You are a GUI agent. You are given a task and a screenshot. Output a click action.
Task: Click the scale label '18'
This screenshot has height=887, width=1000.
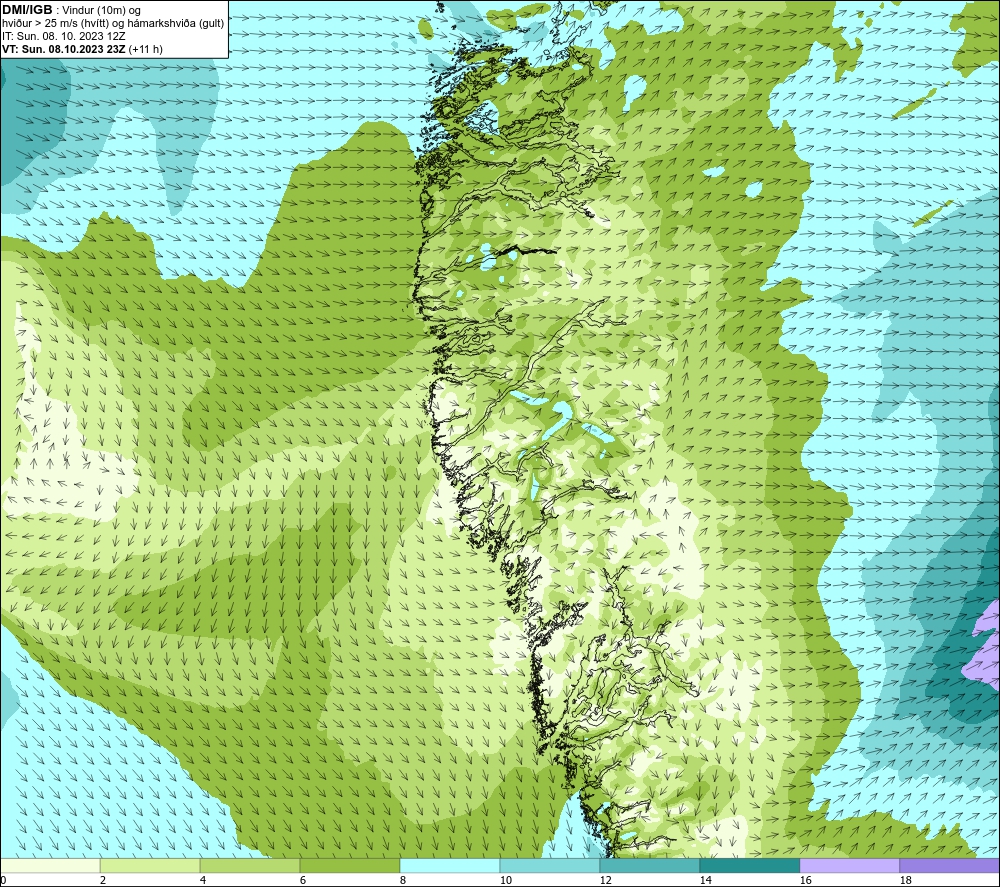pyautogui.click(x=905, y=881)
